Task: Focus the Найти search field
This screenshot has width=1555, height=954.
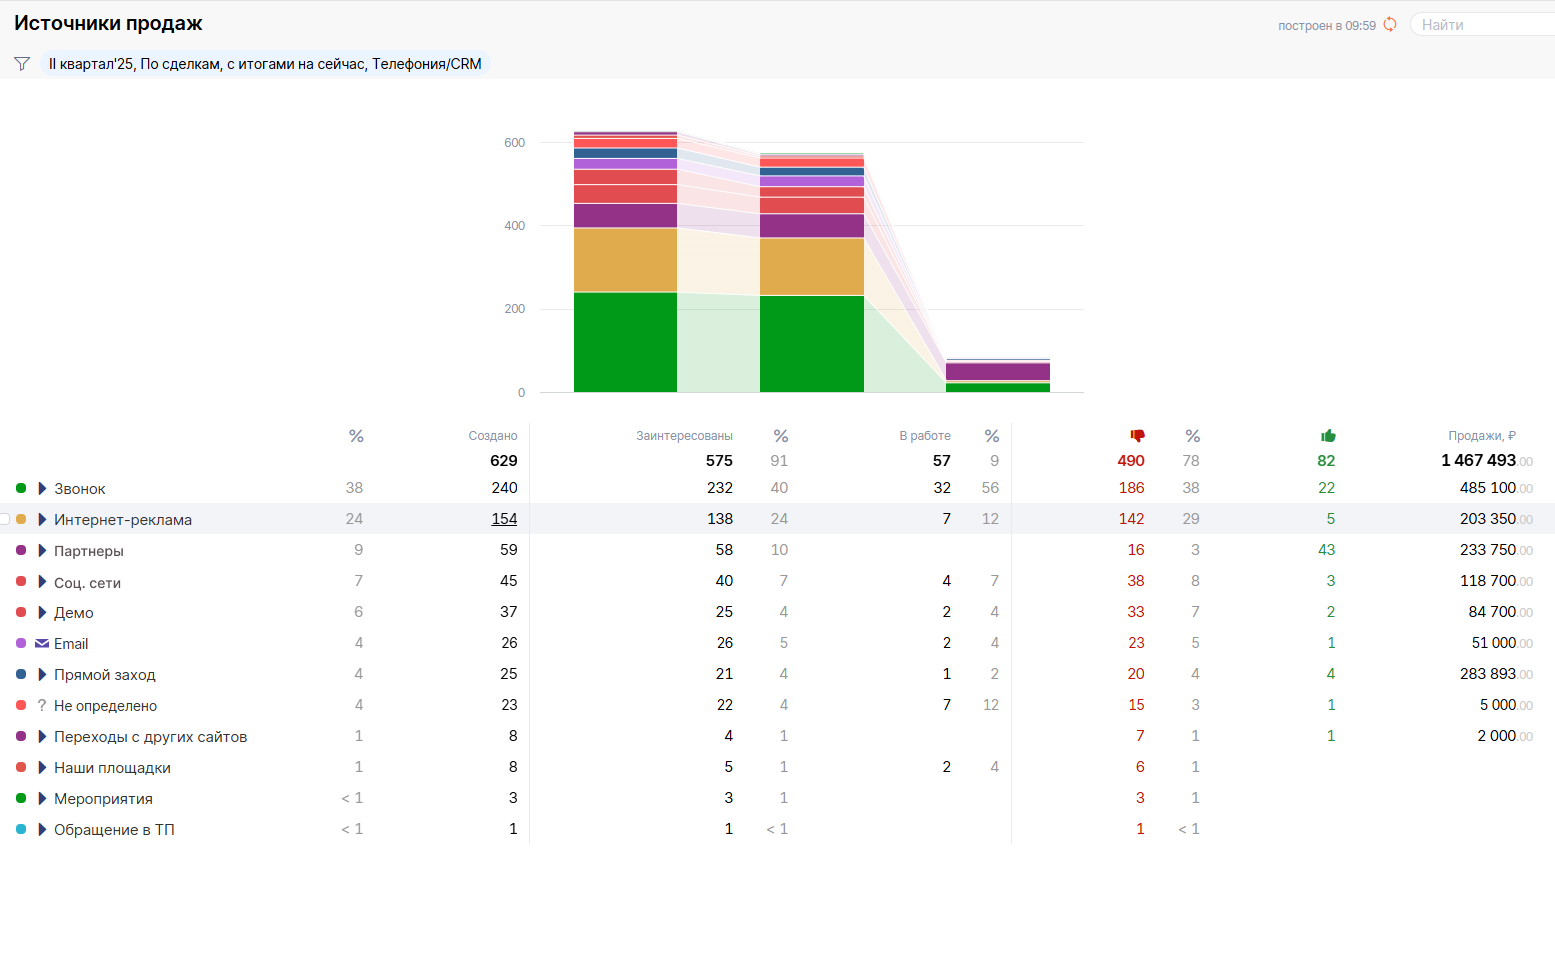Action: click(1485, 25)
